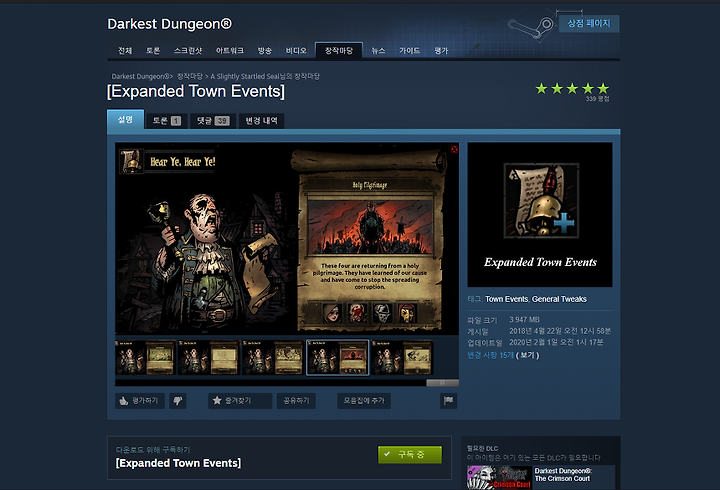Click the 창작마당 breadcrumb link
This screenshot has height=490, width=720.
(x=190, y=76)
